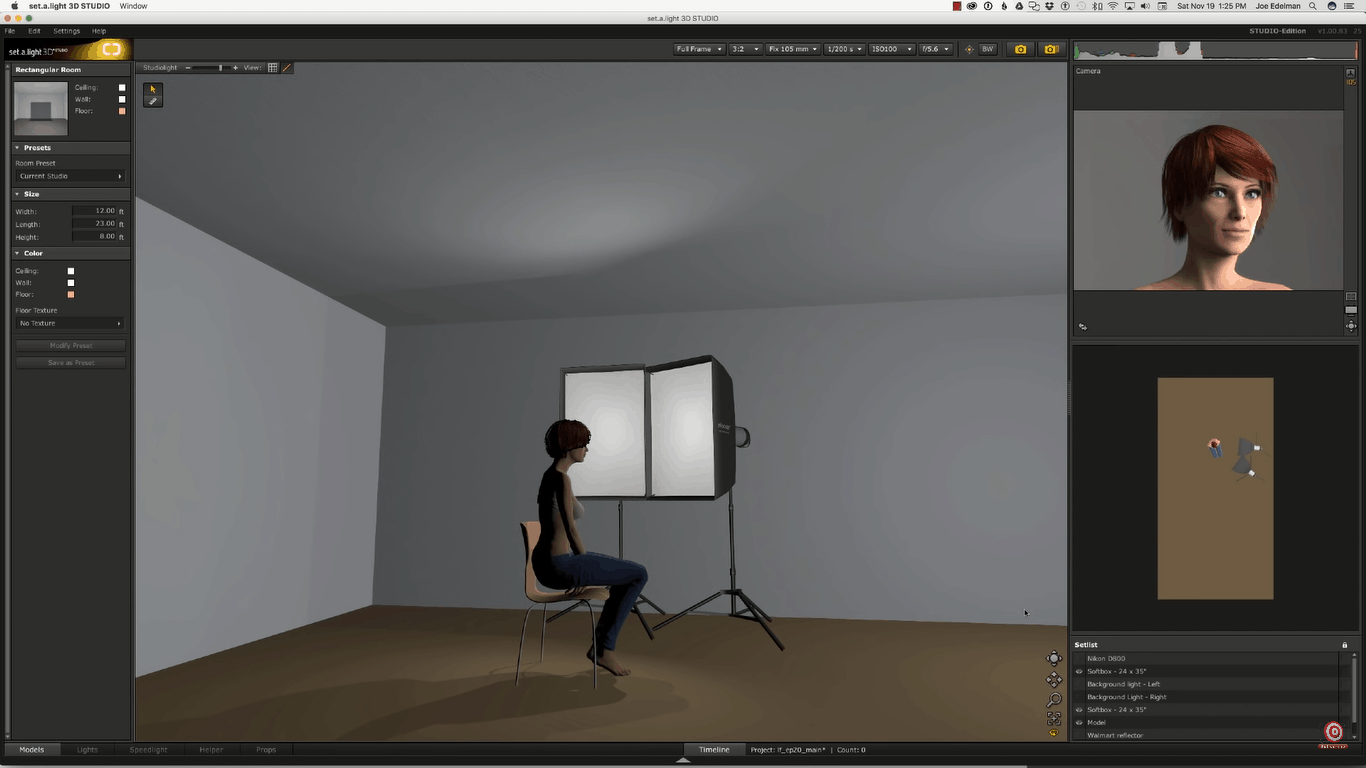The image size is (1366, 768).
Task: Open the 3:2 aspect ratio dropdown
Action: pyautogui.click(x=745, y=49)
